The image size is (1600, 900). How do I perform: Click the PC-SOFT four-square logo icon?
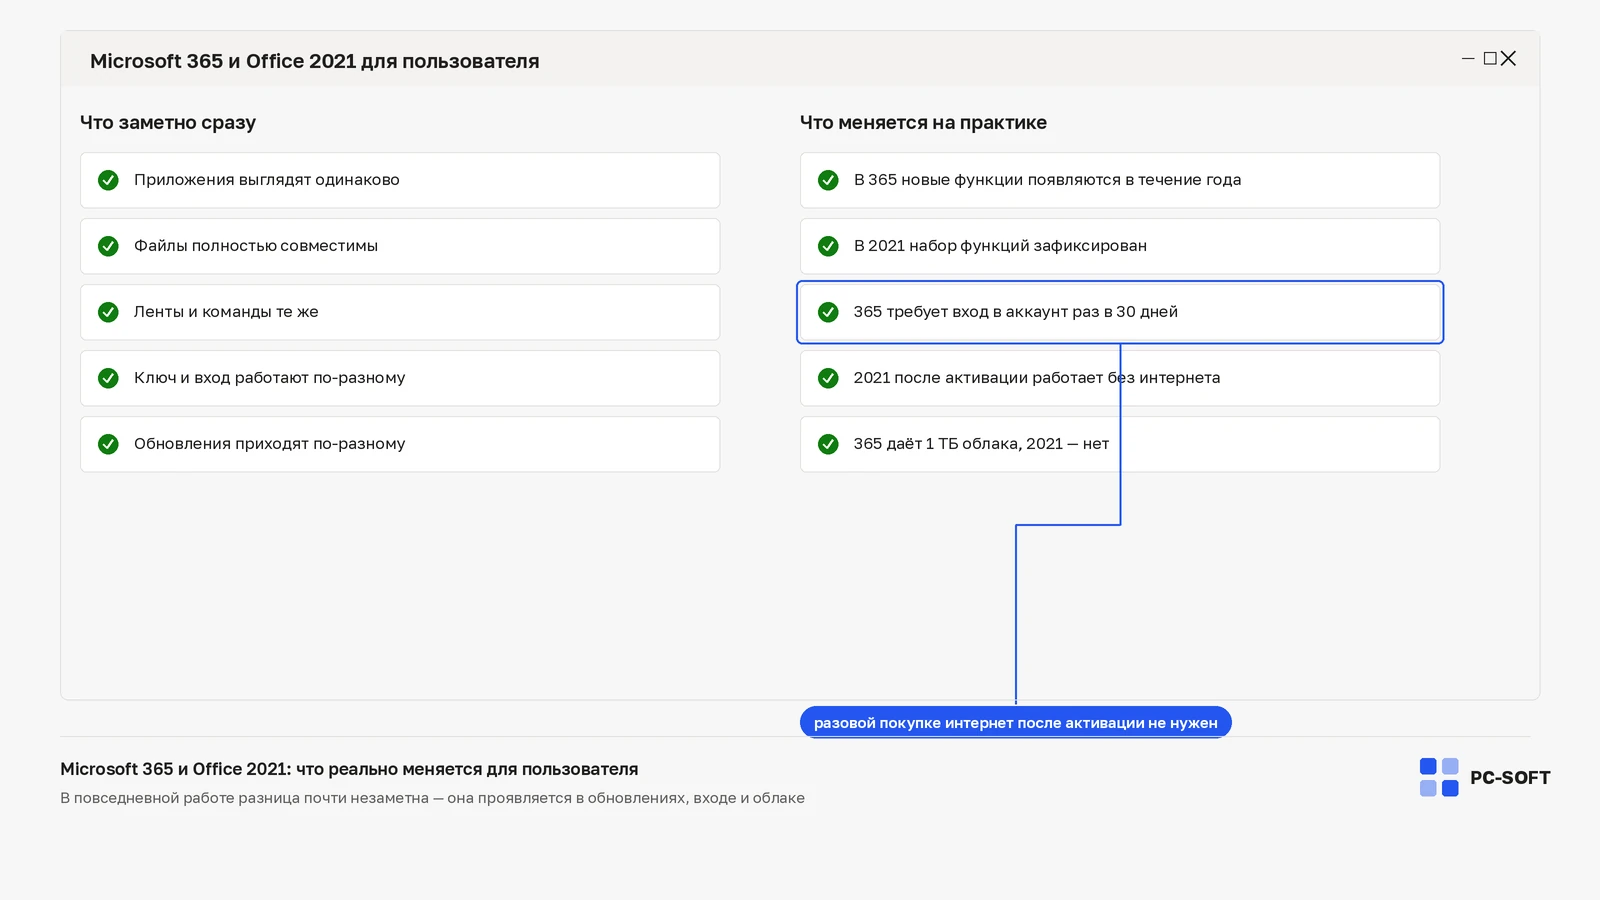pos(1439,777)
